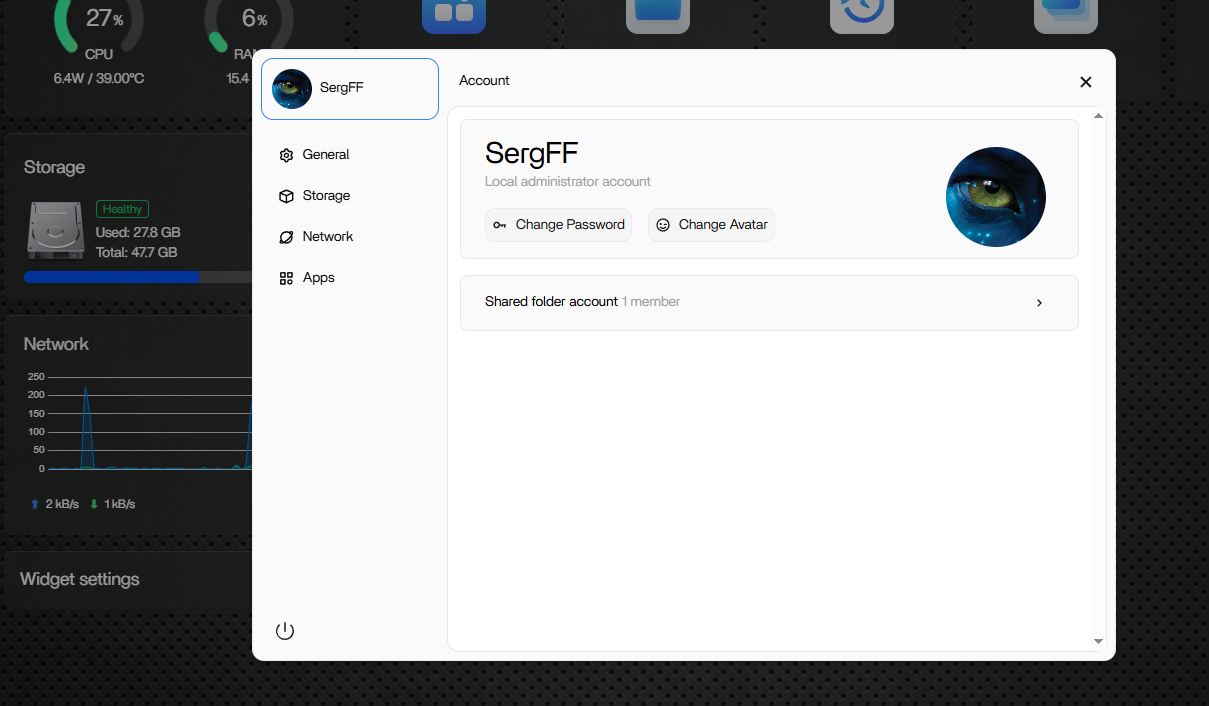This screenshot has height=706, width=1209.
Task: Open the SergFF account tab in the sidebar
Action: click(349, 89)
